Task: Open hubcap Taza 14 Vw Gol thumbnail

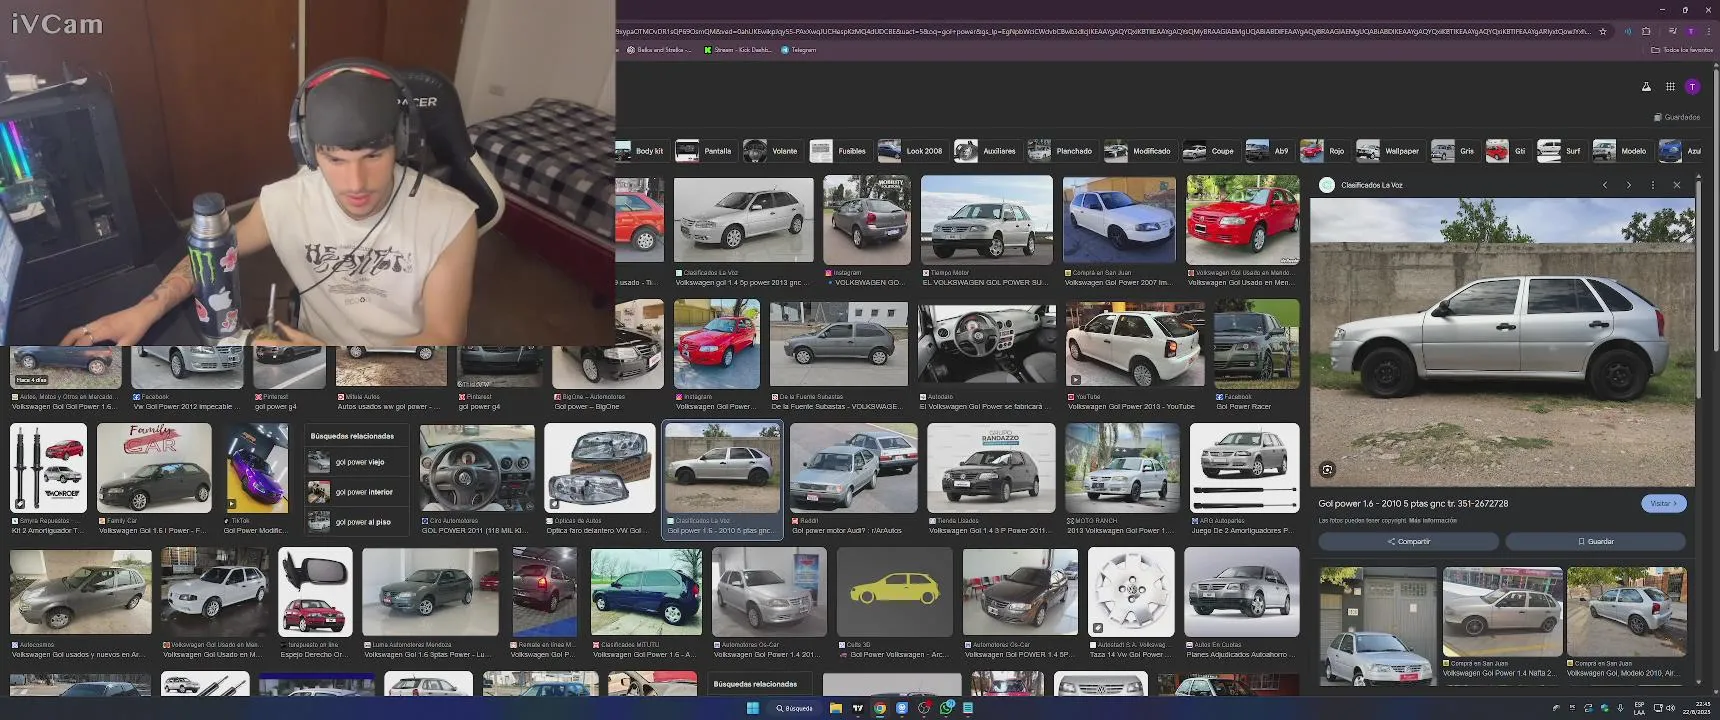Action: 1131,592
